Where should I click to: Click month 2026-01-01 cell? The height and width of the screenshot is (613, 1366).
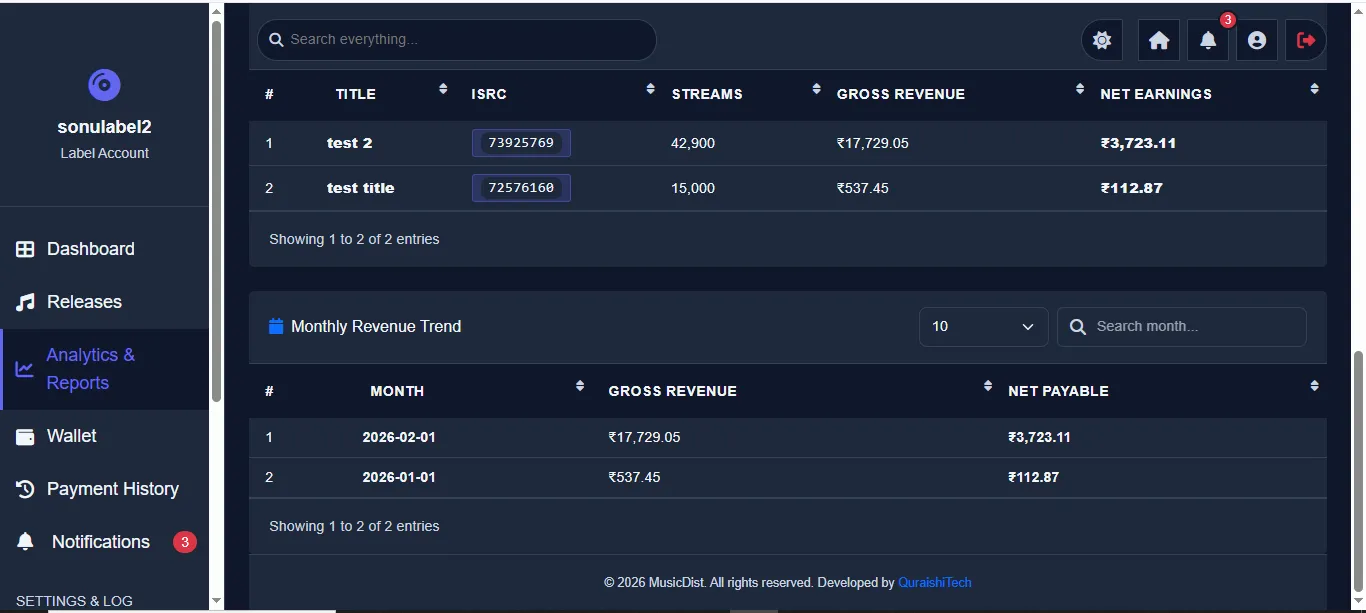tap(399, 477)
